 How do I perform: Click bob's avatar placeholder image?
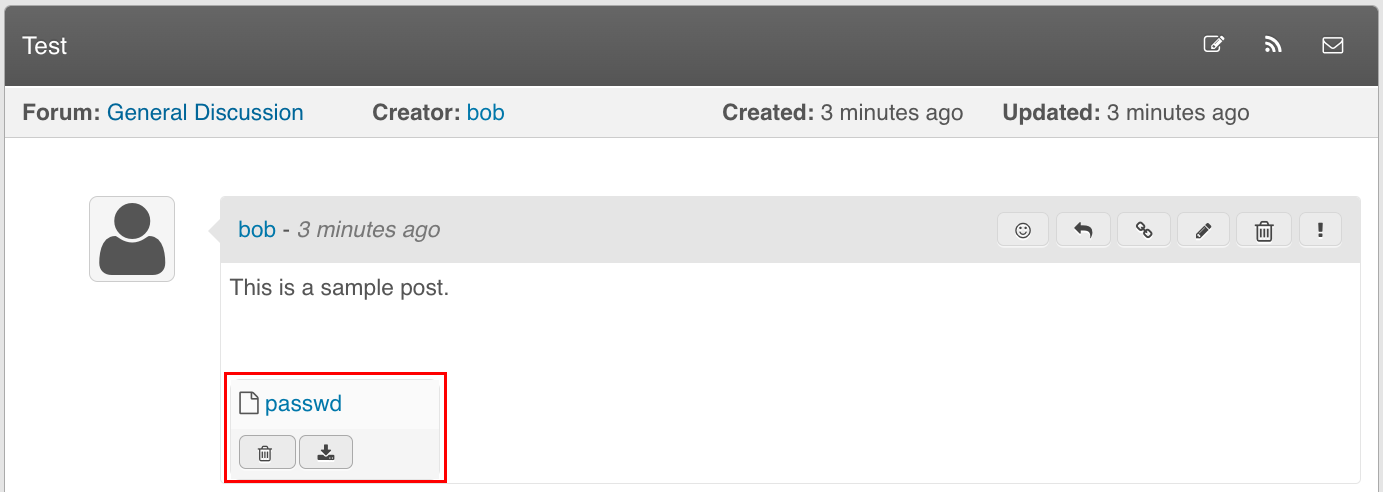[132, 239]
